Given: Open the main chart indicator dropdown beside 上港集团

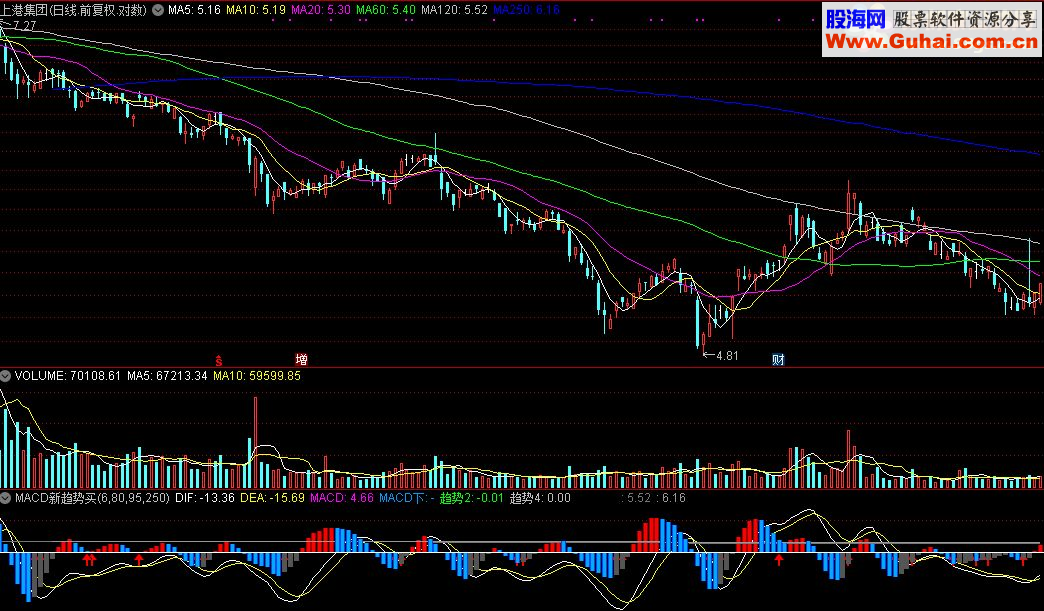Looking at the screenshot, I should click(x=158, y=10).
